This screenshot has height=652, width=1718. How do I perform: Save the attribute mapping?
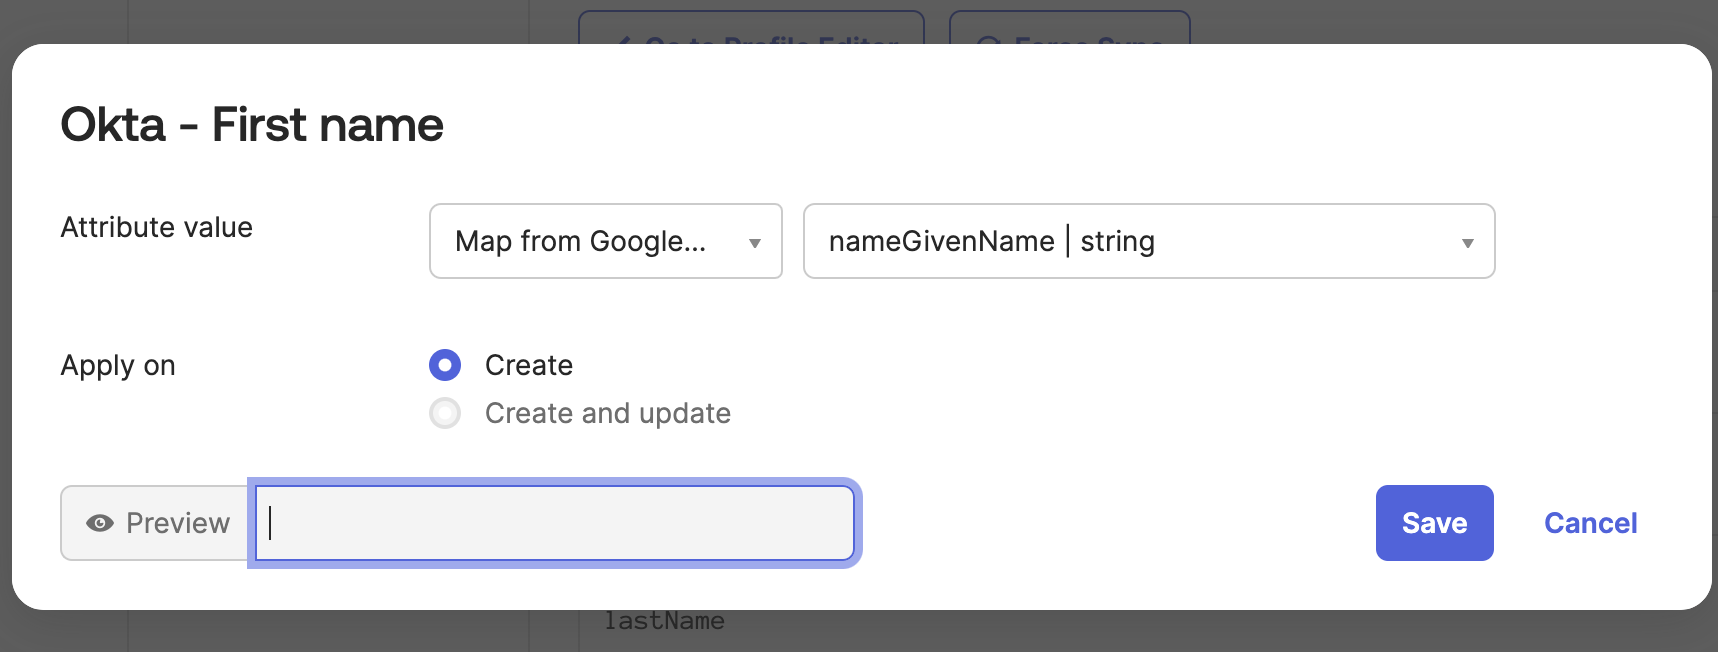(1434, 523)
